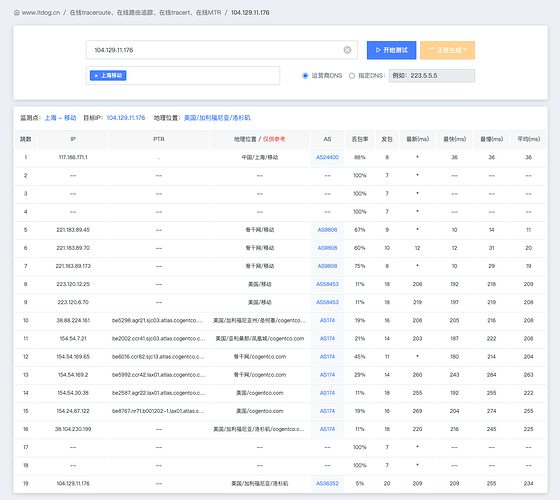The width and height of the screenshot is (560, 500).
Task: Click the target IP 104.129.11.176 link
Action: point(126,118)
